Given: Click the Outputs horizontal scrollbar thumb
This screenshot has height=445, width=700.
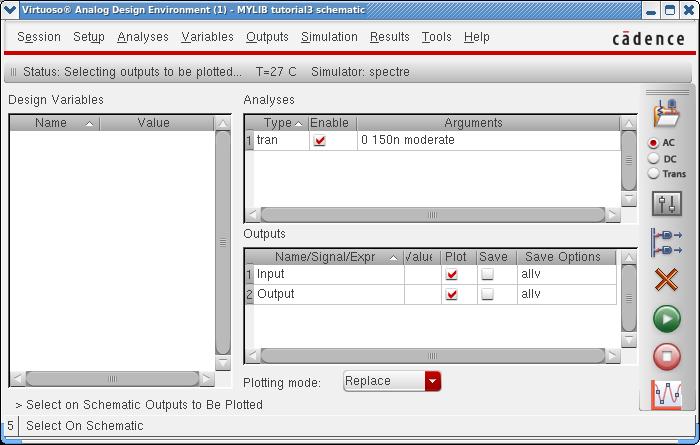Looking at the screenshot, I should (x=432, y=356).
